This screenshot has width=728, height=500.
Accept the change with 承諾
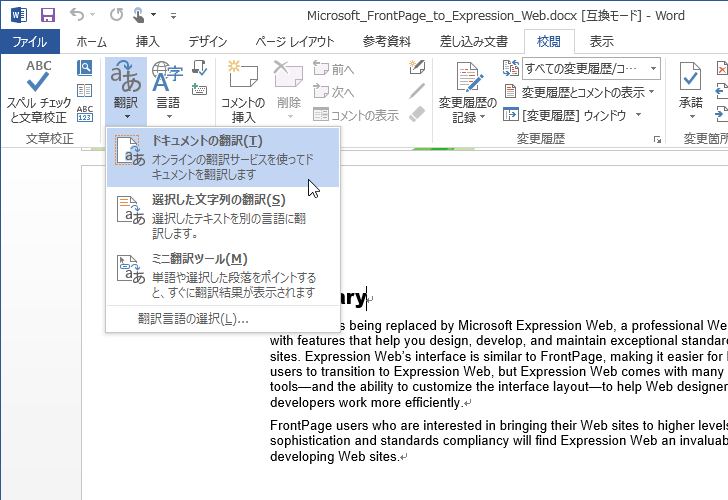coord(690,84)
